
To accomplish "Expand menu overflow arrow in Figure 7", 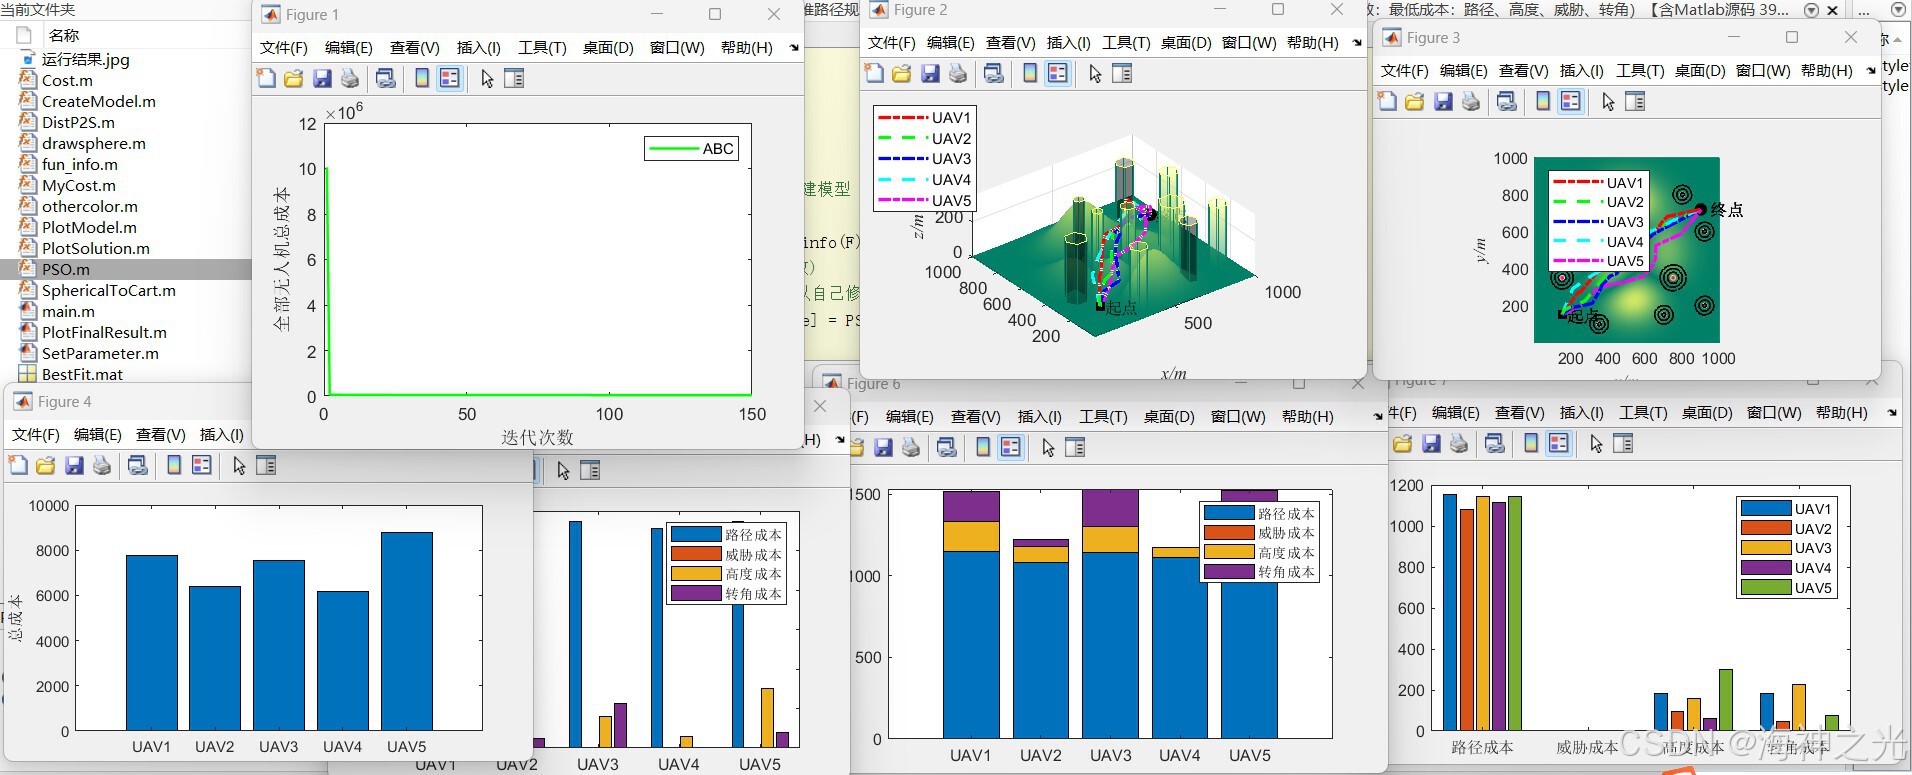I will [x=1892, y=412].
